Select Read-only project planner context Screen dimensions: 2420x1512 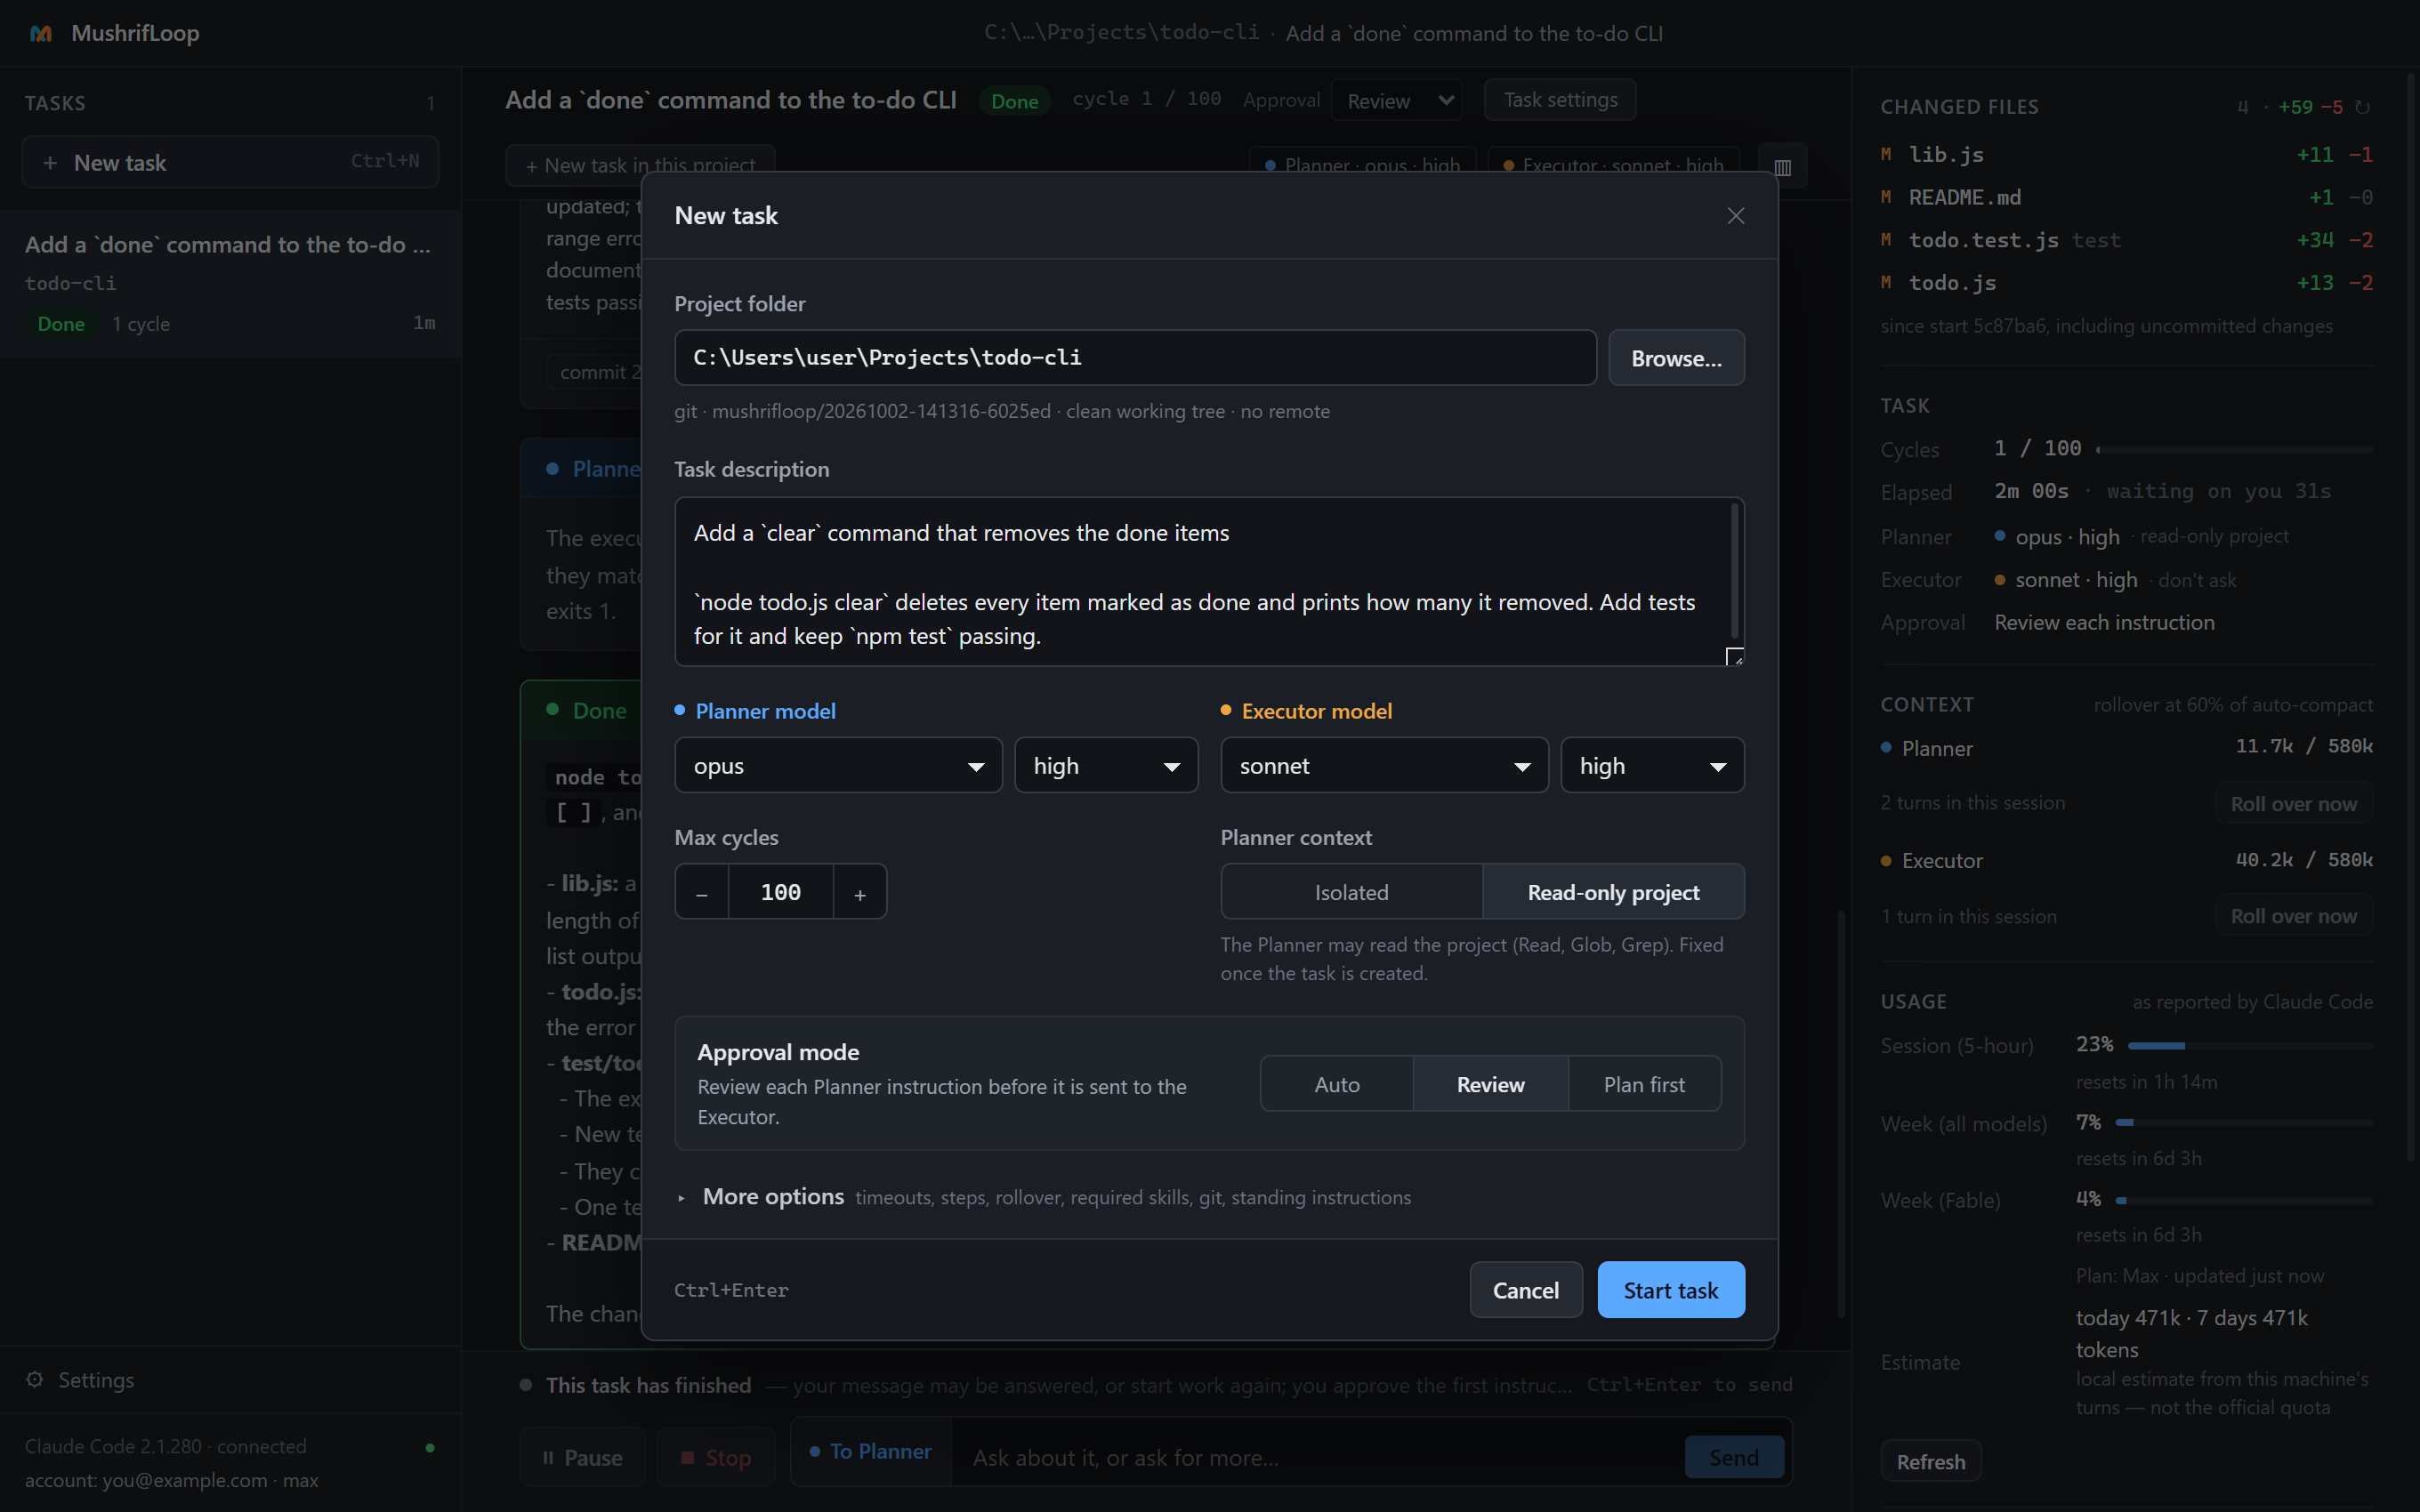tap(1613, 892)
